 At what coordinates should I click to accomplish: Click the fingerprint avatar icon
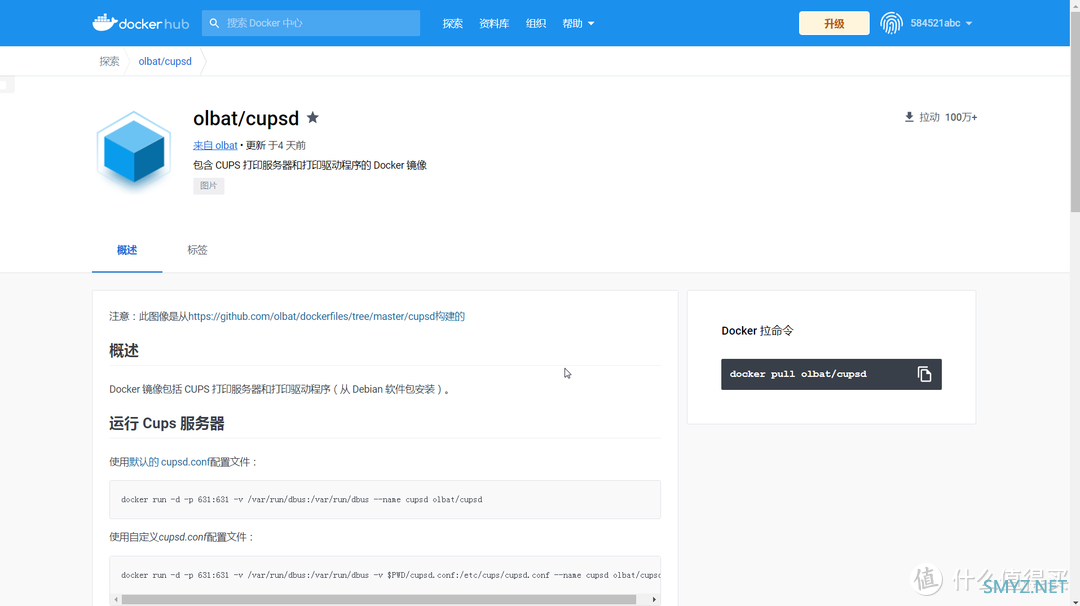tap(891, 23)
